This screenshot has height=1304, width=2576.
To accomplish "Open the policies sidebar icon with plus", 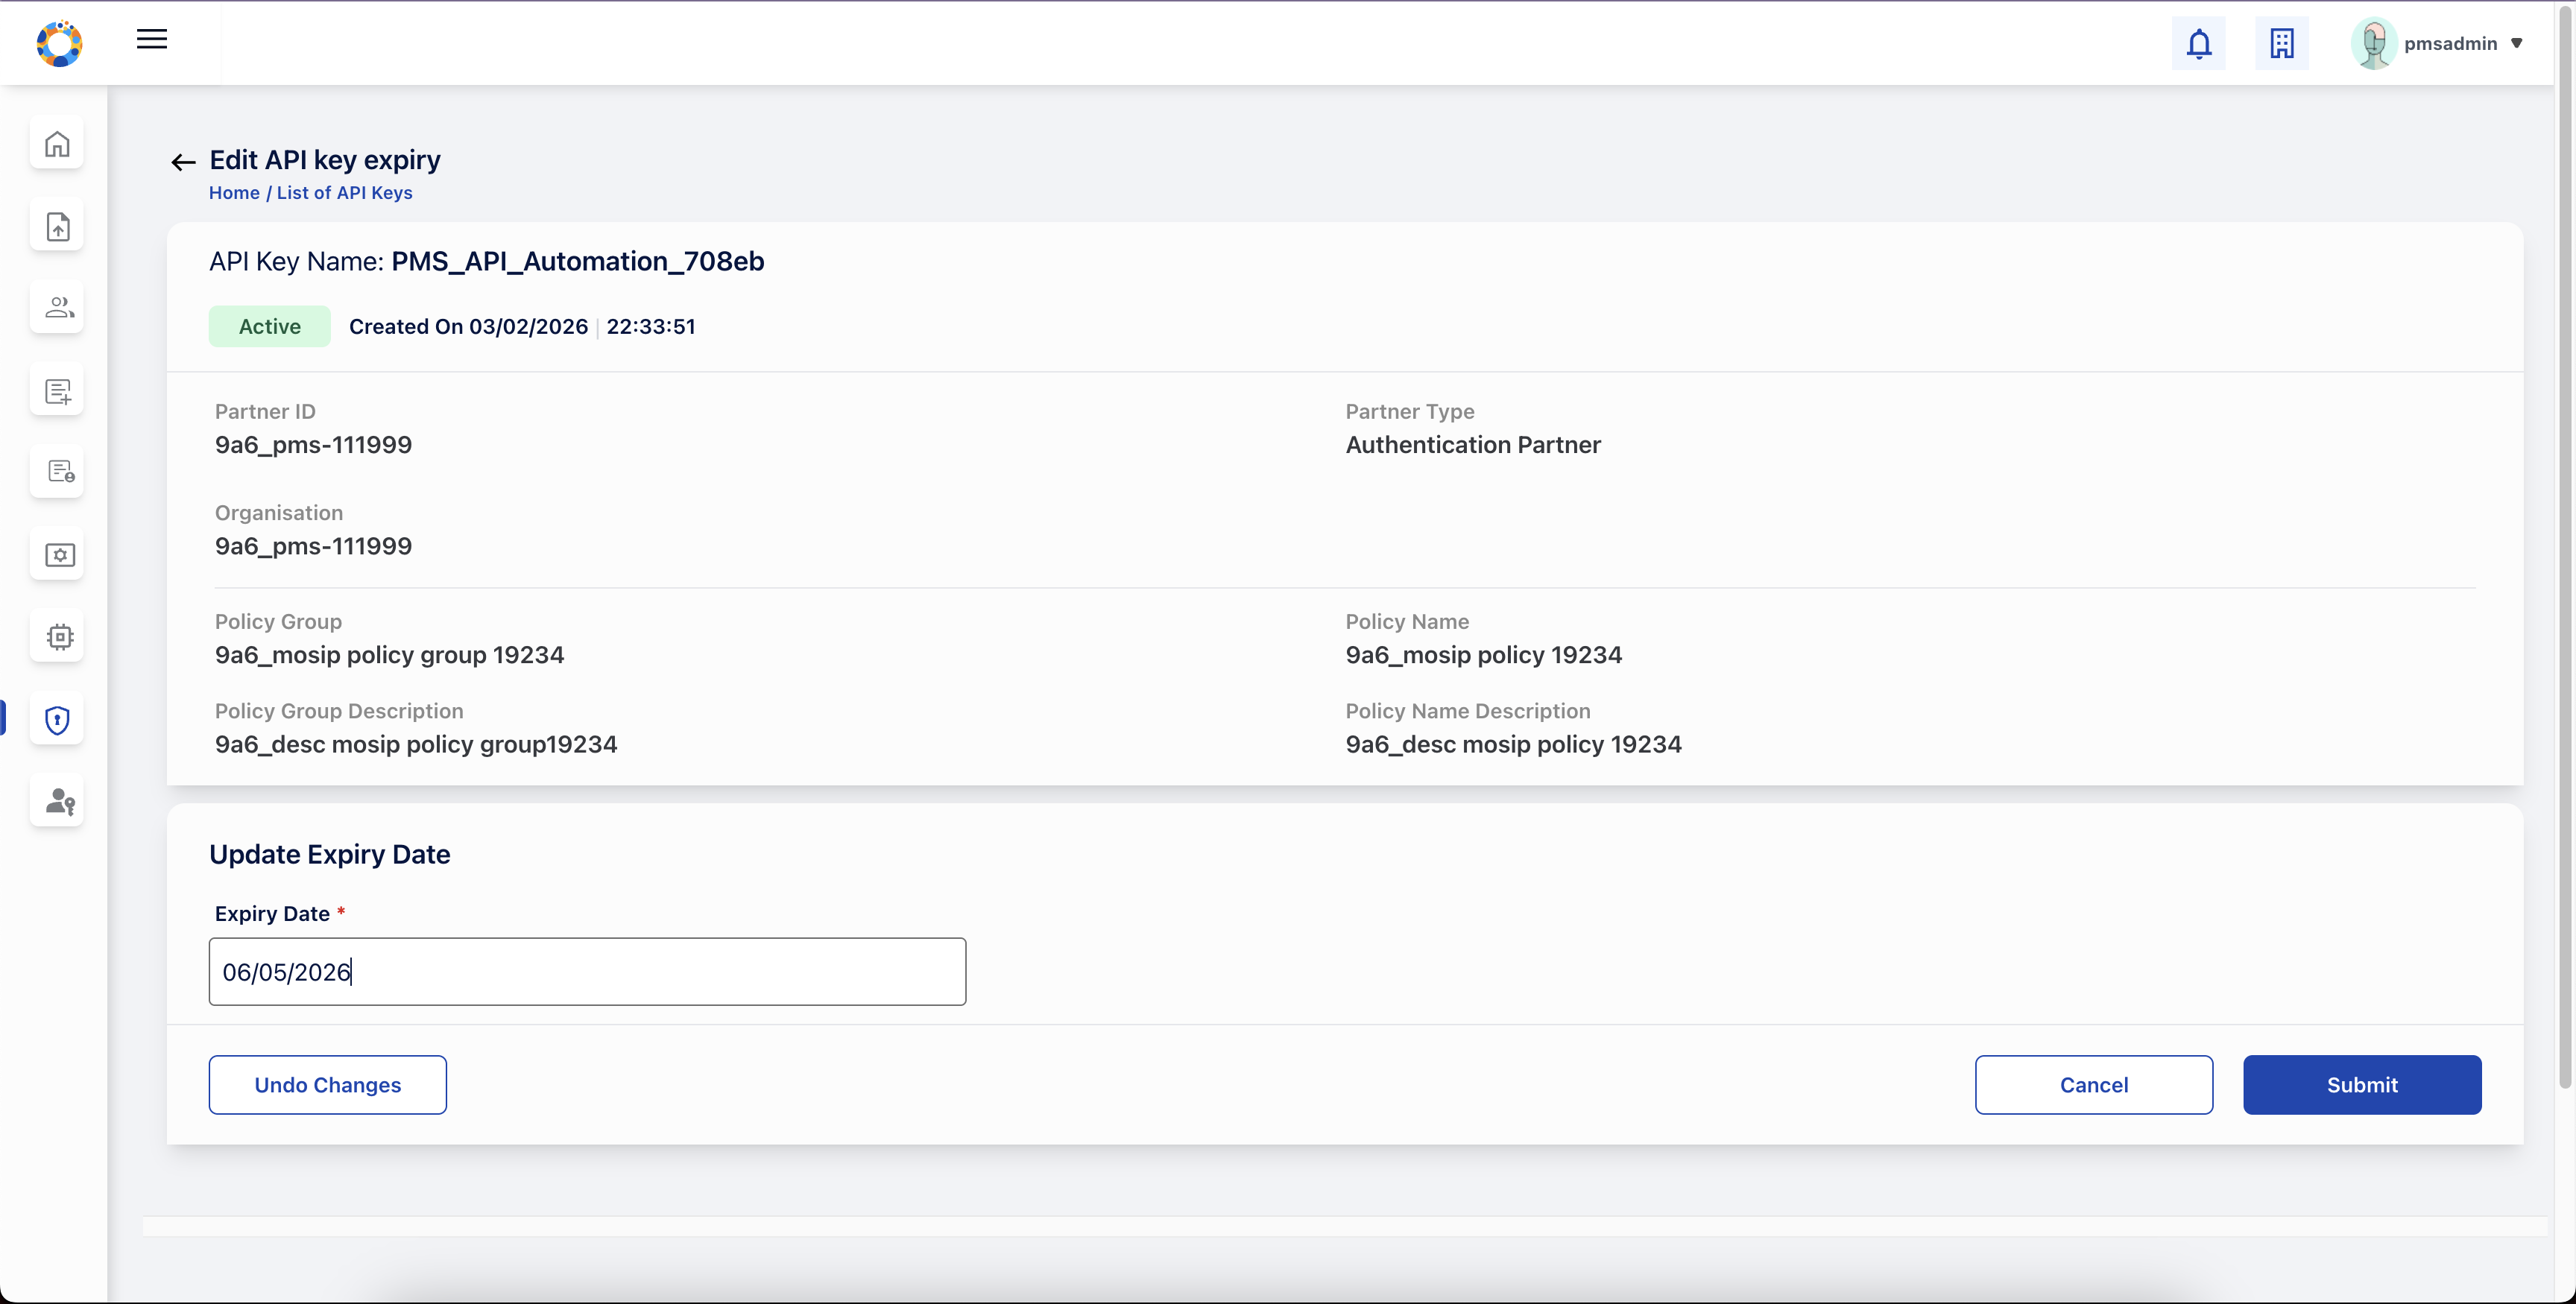I will [x=57, y=390].
